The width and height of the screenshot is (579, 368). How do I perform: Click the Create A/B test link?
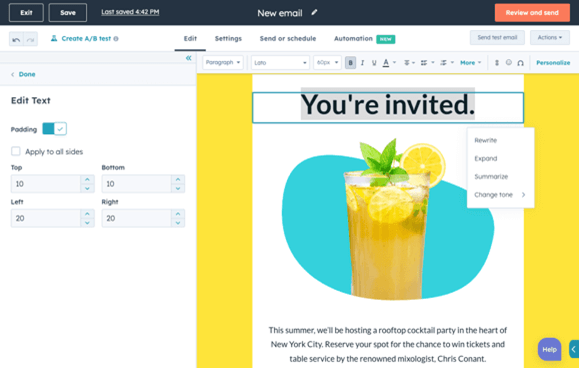point(86,38)
